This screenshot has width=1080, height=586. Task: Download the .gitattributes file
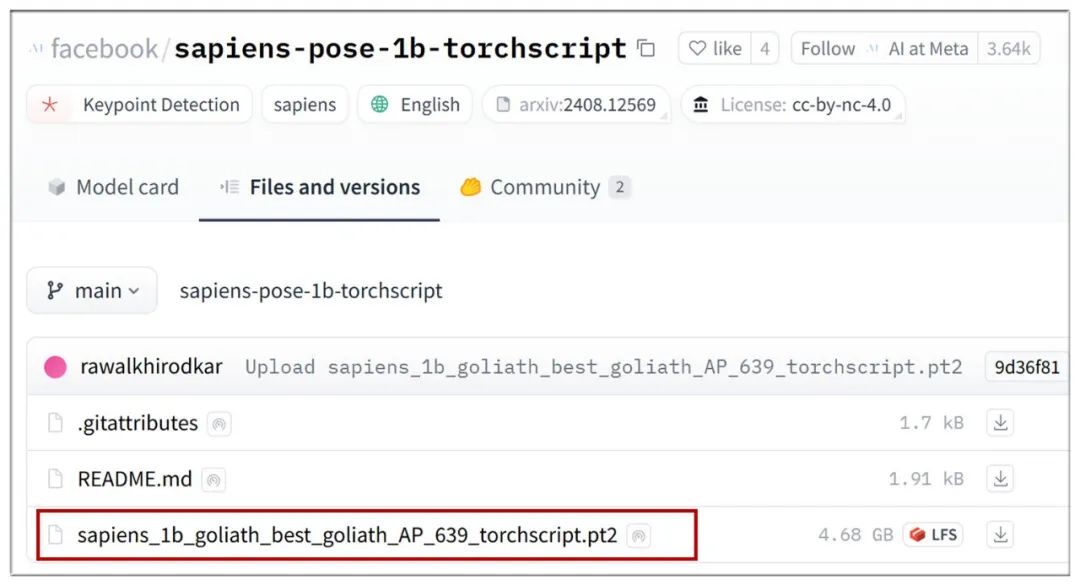(x=1001, y=422)
